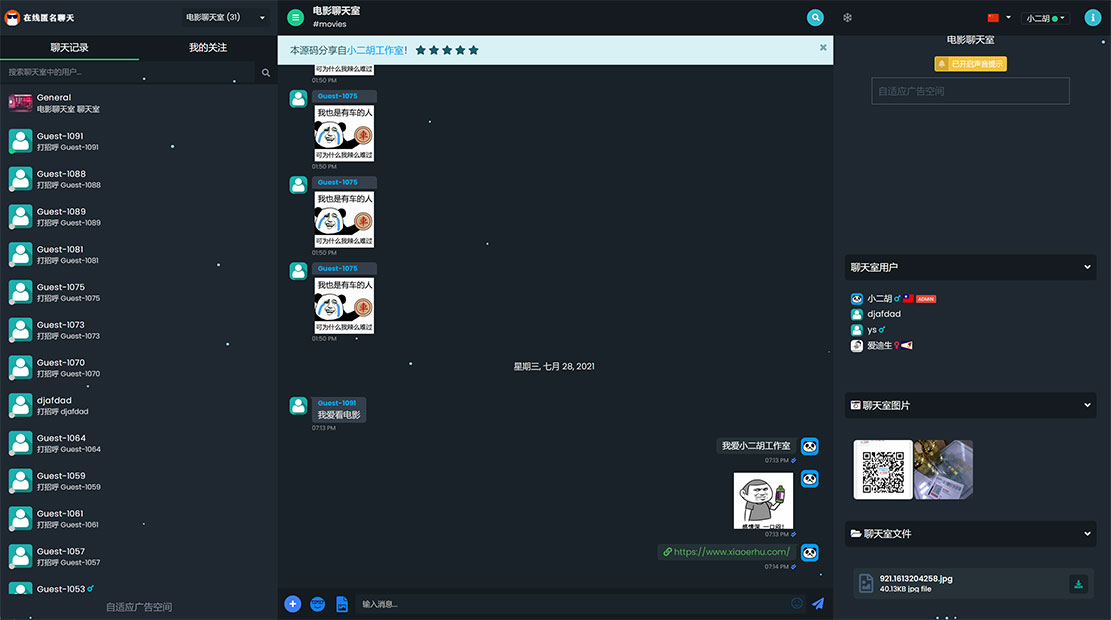Screen dimensions: 1111x620
Task: Open the GIF picker icon
Action: pyautogui.click(x=317, y=604)
